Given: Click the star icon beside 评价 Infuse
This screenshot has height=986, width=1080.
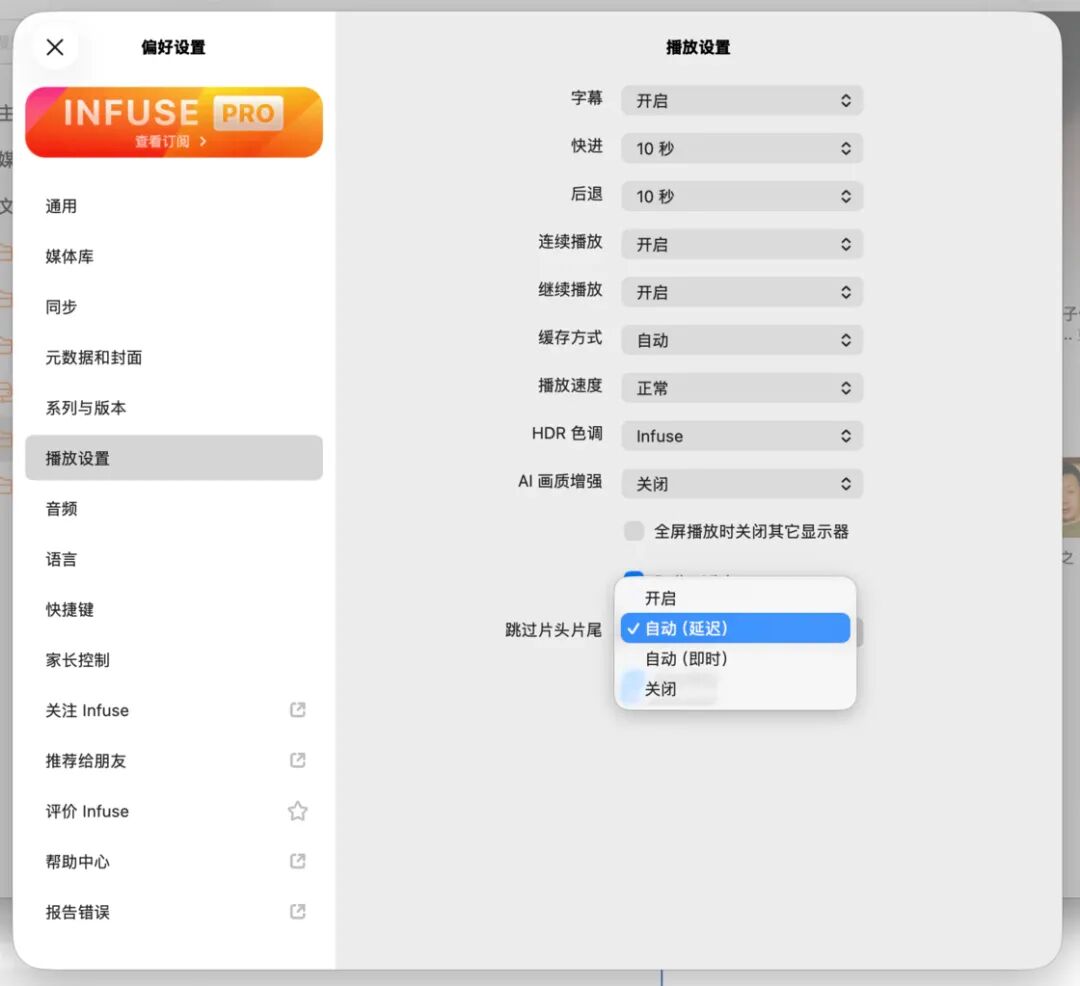Looking at the screenshot, I should coord(298,811).
